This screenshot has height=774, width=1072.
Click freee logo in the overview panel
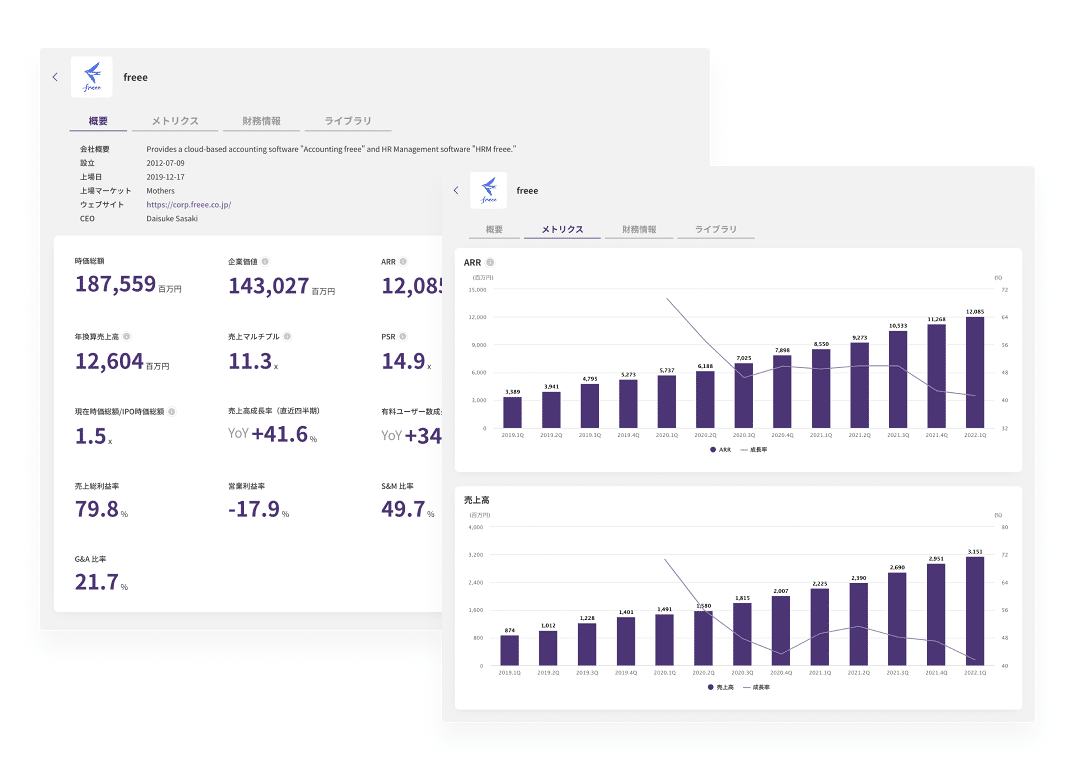pyautogui.click(x=92, y=77)
